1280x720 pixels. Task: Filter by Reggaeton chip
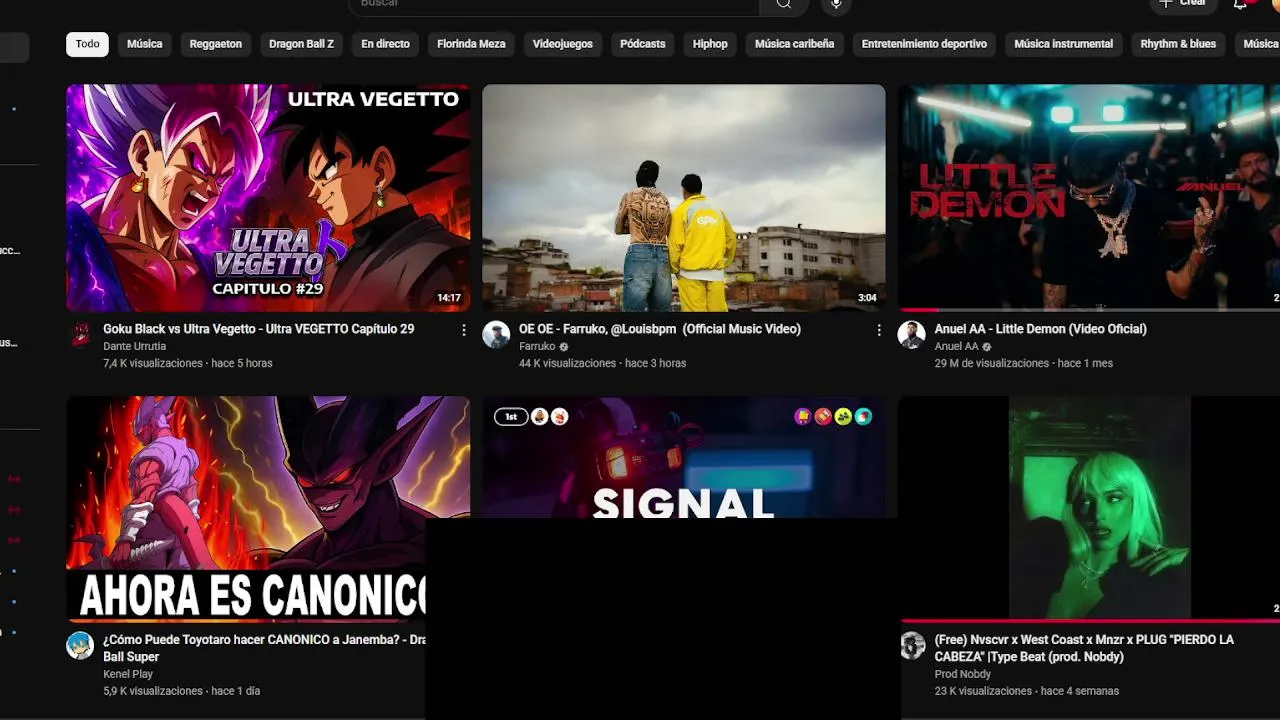pos(216,44)
